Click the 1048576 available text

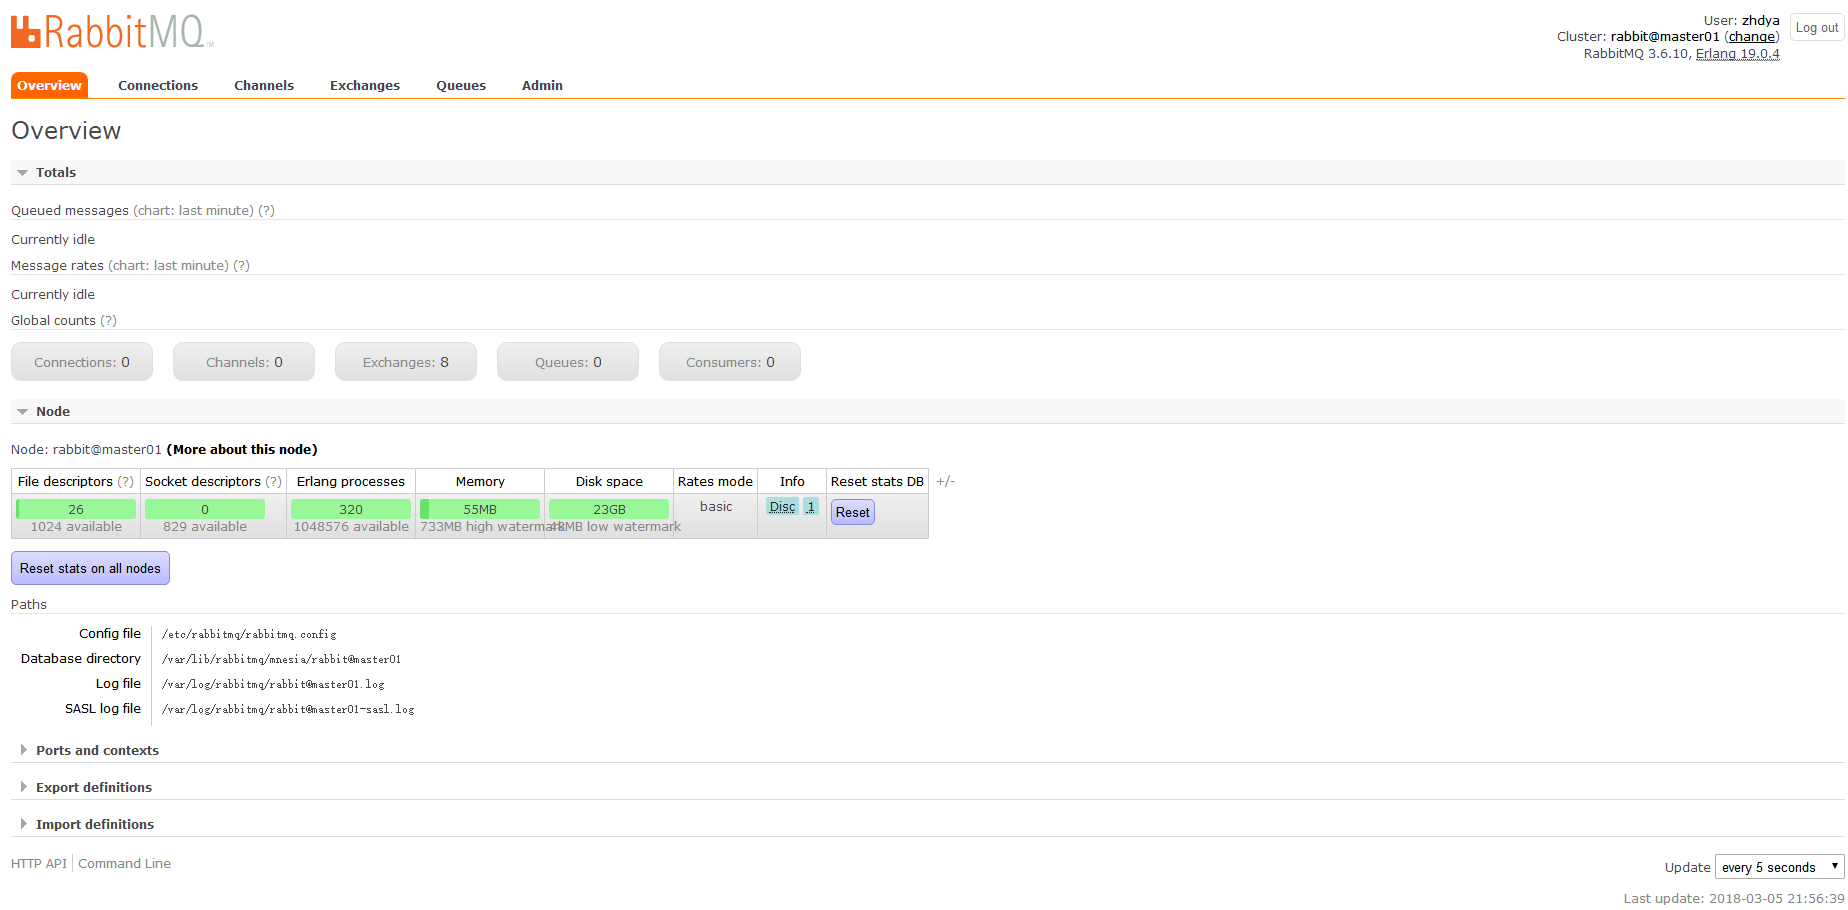coord(351,527)
